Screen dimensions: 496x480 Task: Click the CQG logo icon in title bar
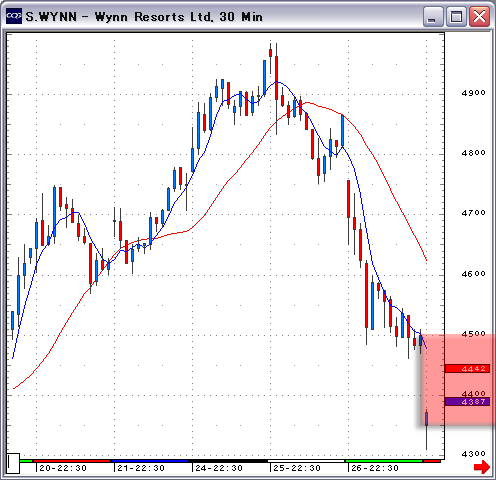[14, 16]
